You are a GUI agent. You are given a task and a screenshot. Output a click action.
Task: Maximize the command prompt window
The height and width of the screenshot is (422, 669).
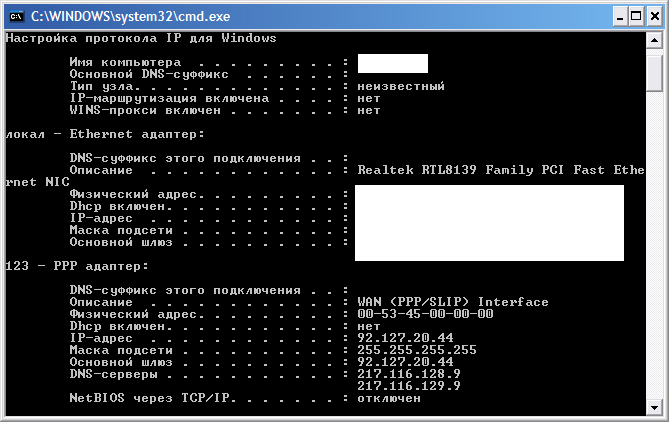tap(636, 17)
